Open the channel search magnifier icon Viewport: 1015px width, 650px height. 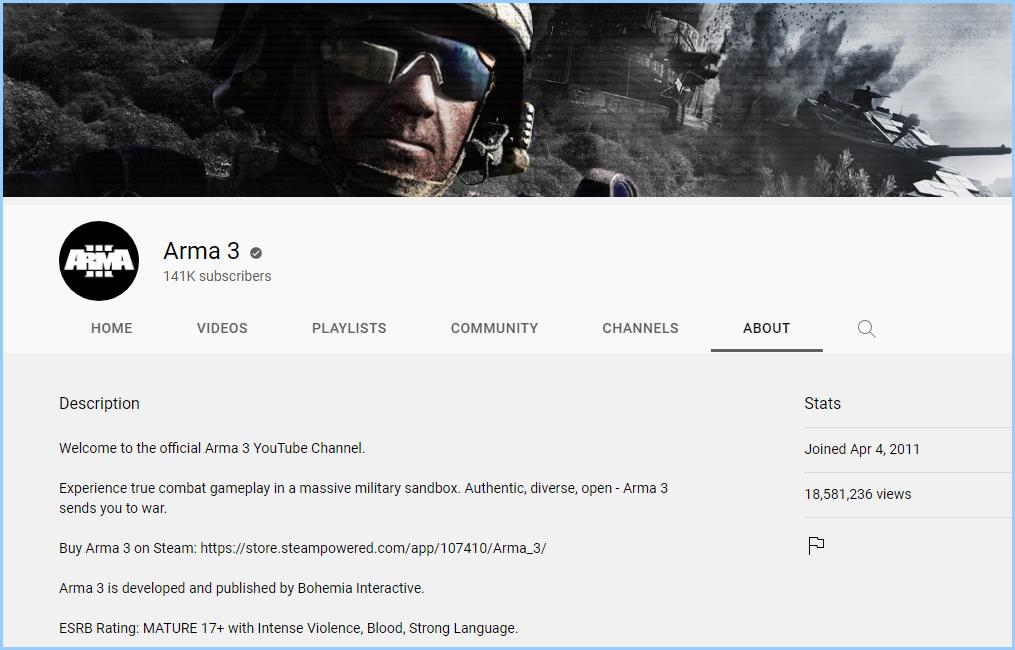866,328
